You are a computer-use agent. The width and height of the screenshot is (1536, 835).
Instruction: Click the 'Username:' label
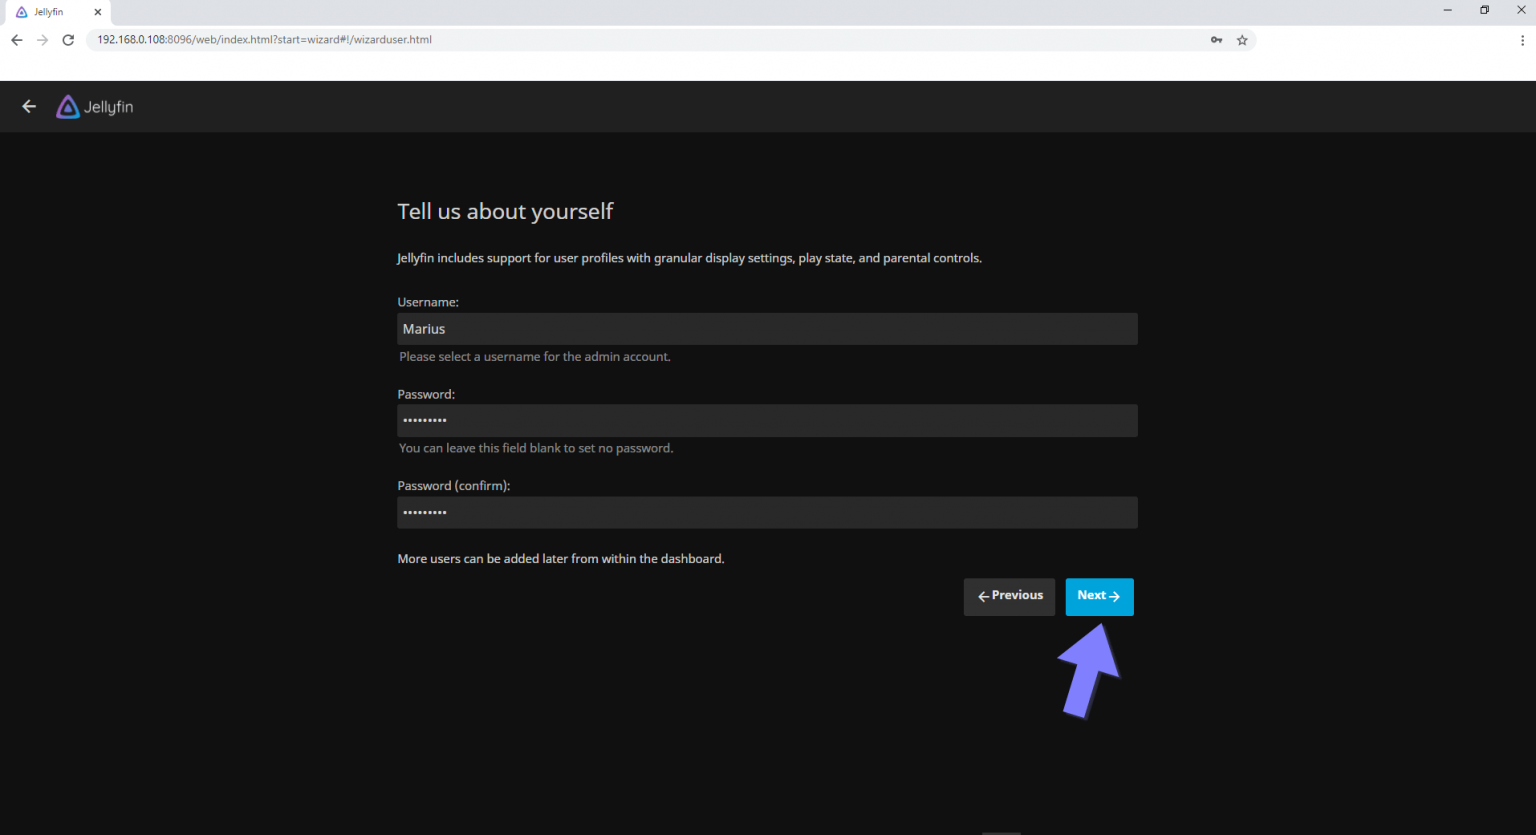pos(428,302)
